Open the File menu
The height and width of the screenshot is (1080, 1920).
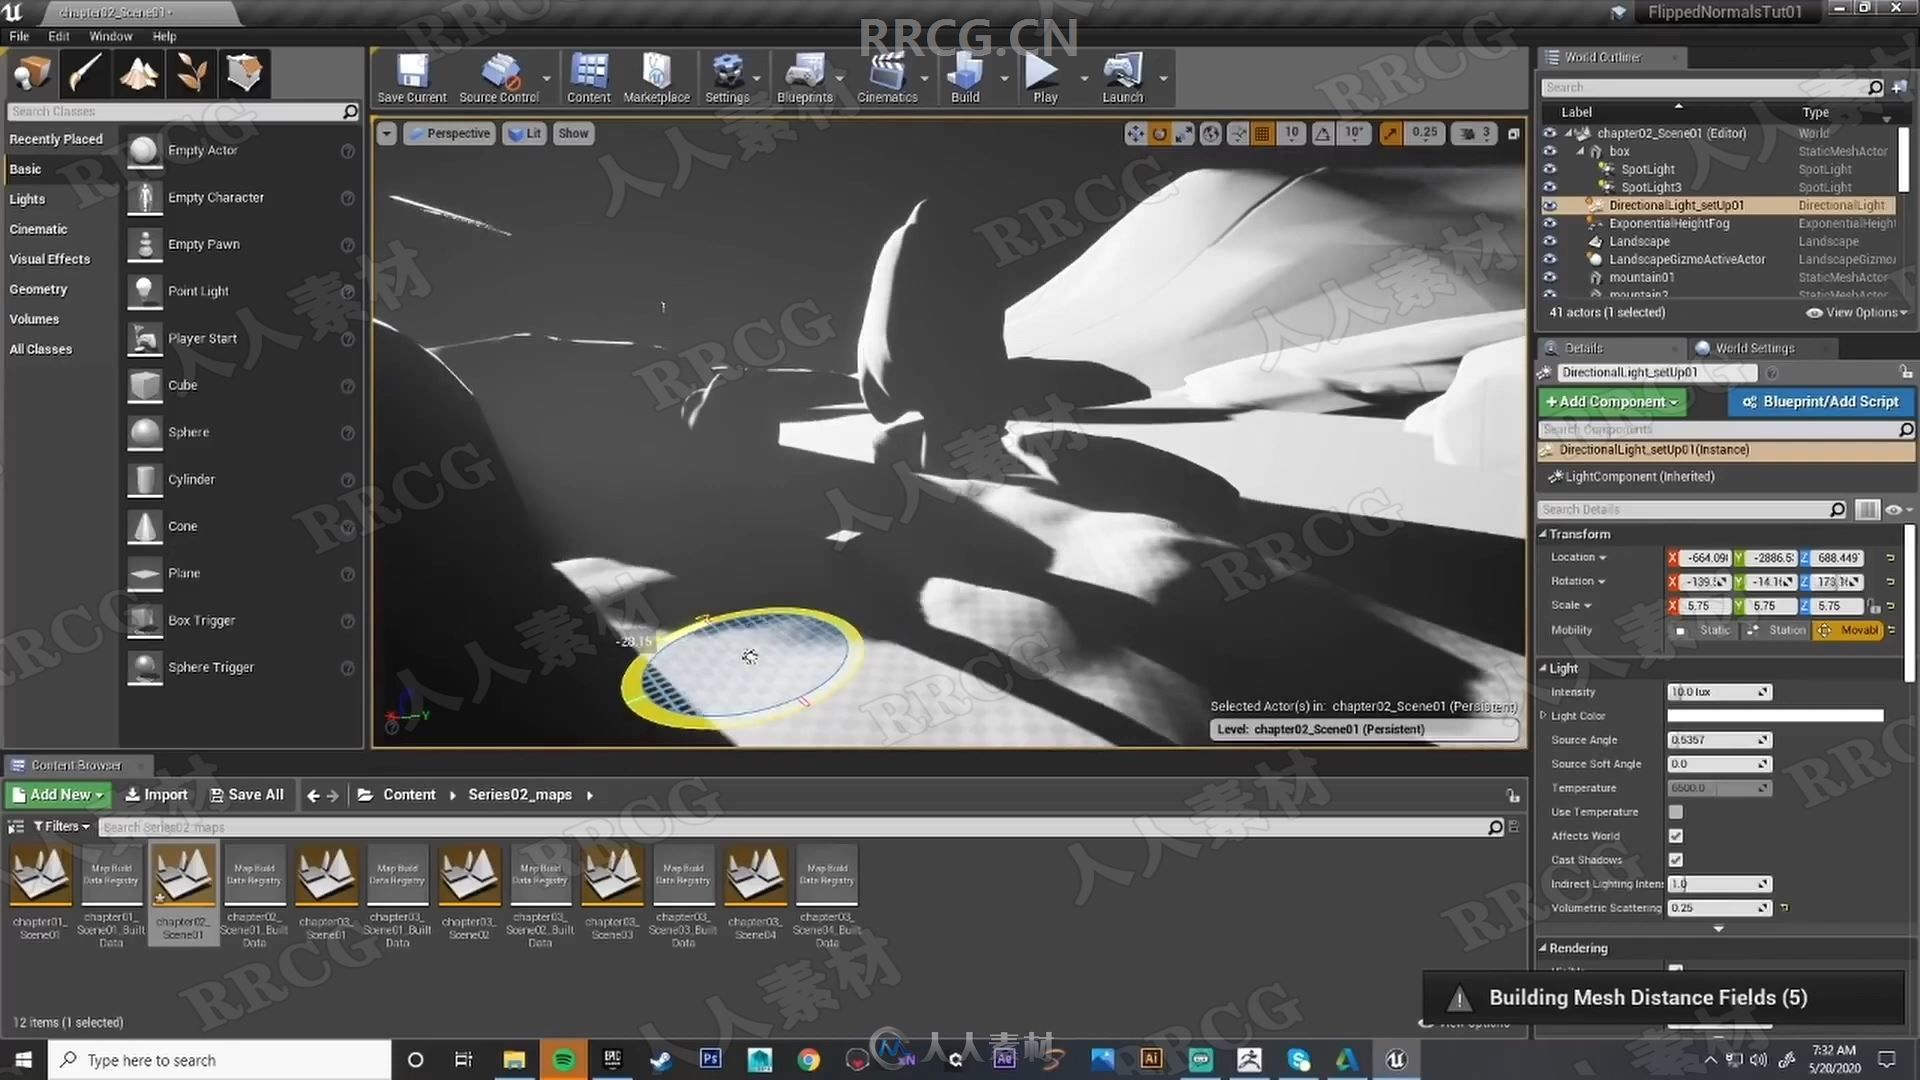[x=18, y=36]
